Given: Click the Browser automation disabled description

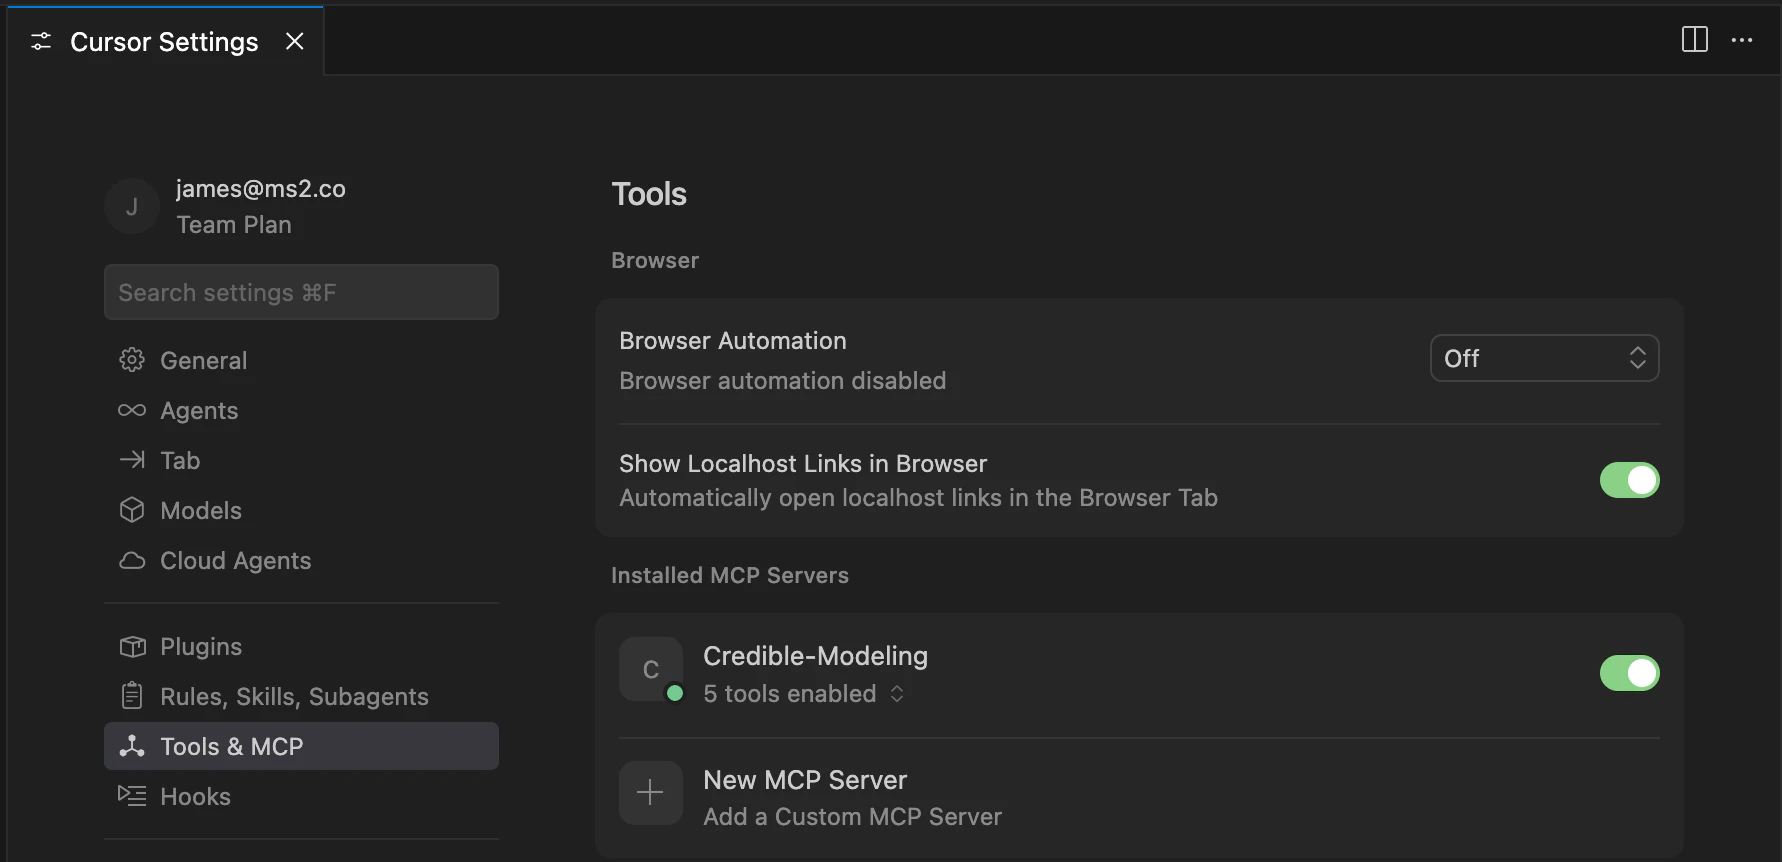Looking at the screenshot, I should point(782,381).
